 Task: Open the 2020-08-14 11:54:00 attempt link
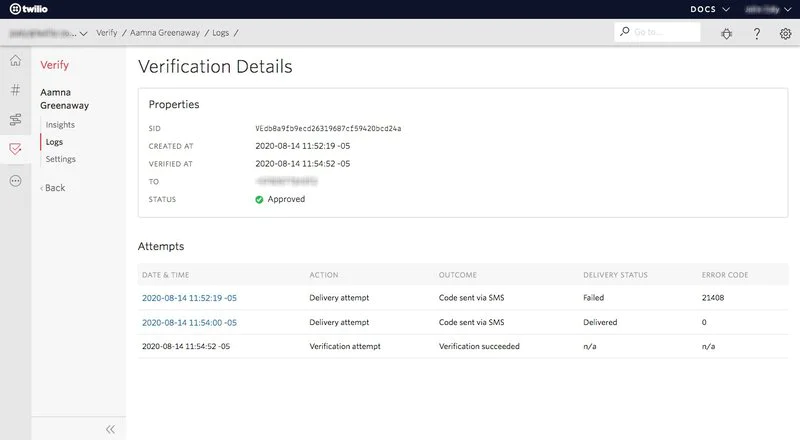pos(189,322)
